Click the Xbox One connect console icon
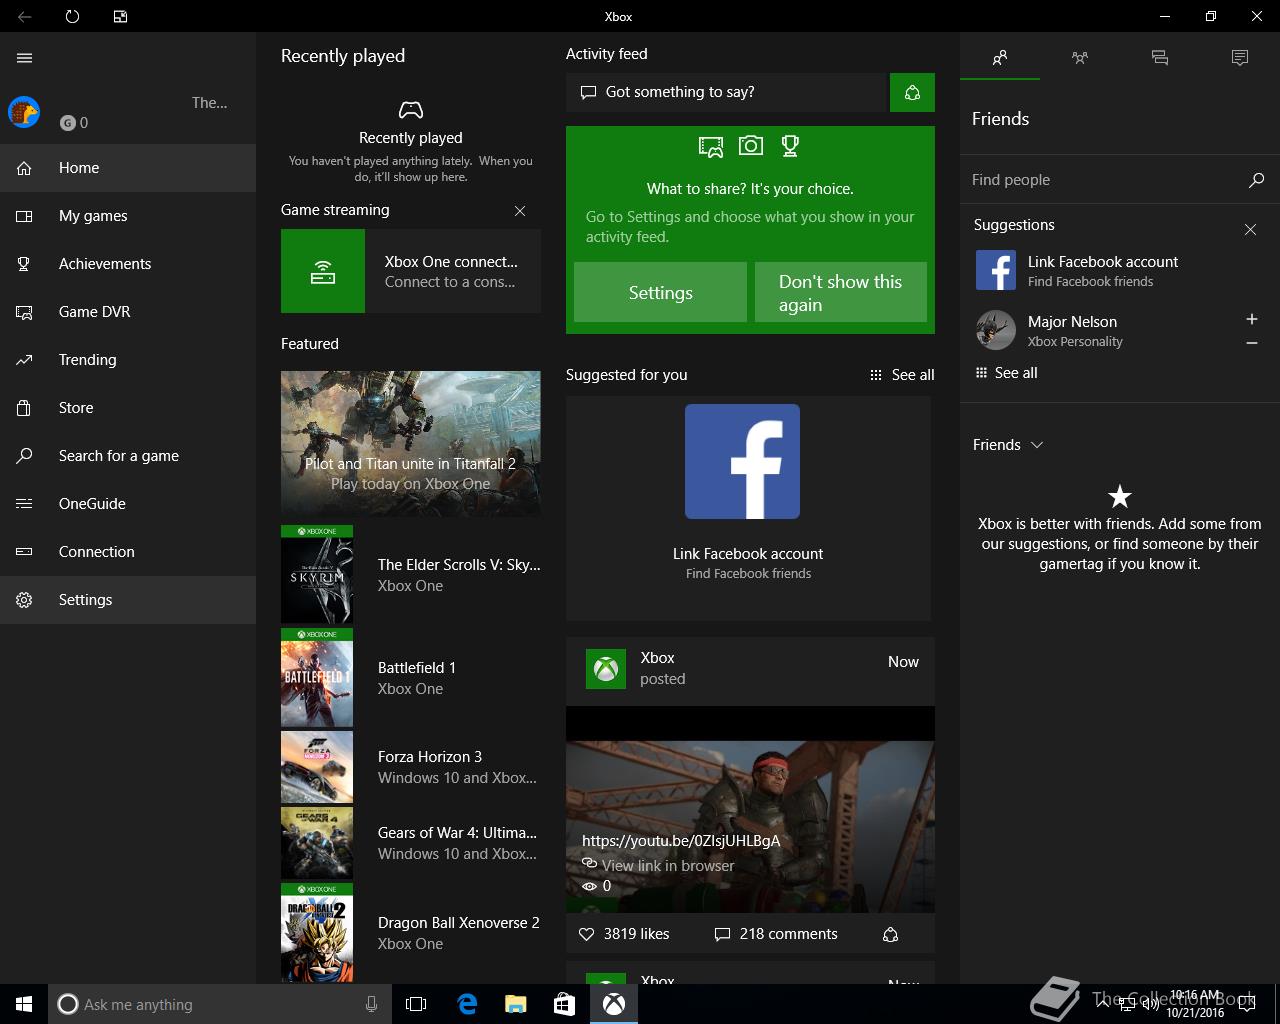Screen dimensions: 1280x1024 click(323, 271)
